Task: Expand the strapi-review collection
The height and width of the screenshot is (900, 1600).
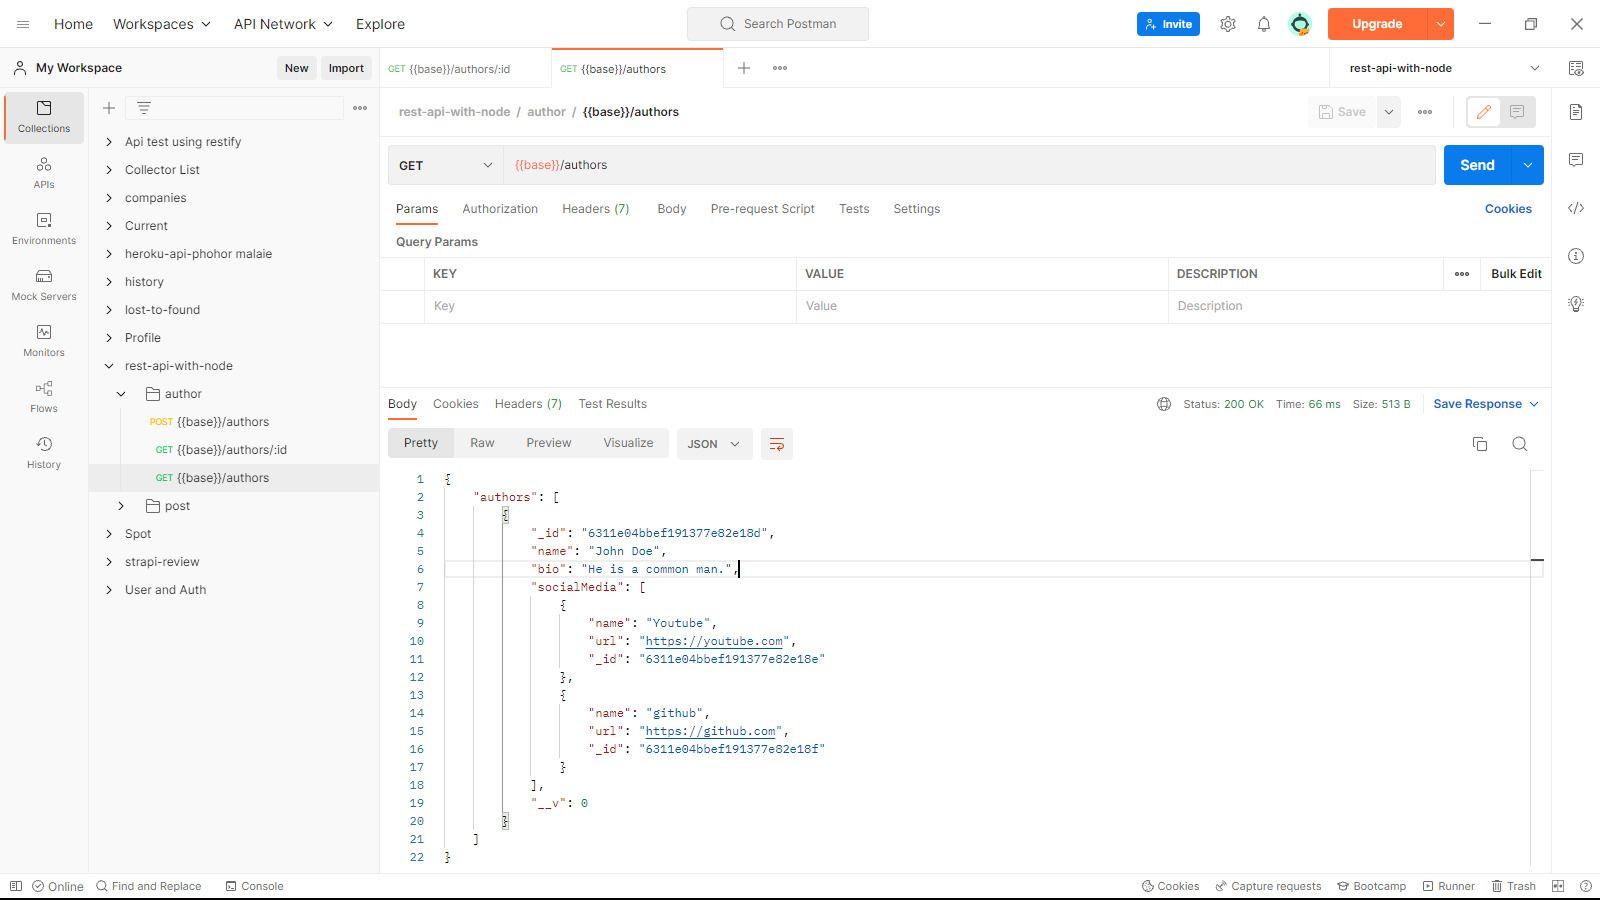Action: (x=109, y=562)
